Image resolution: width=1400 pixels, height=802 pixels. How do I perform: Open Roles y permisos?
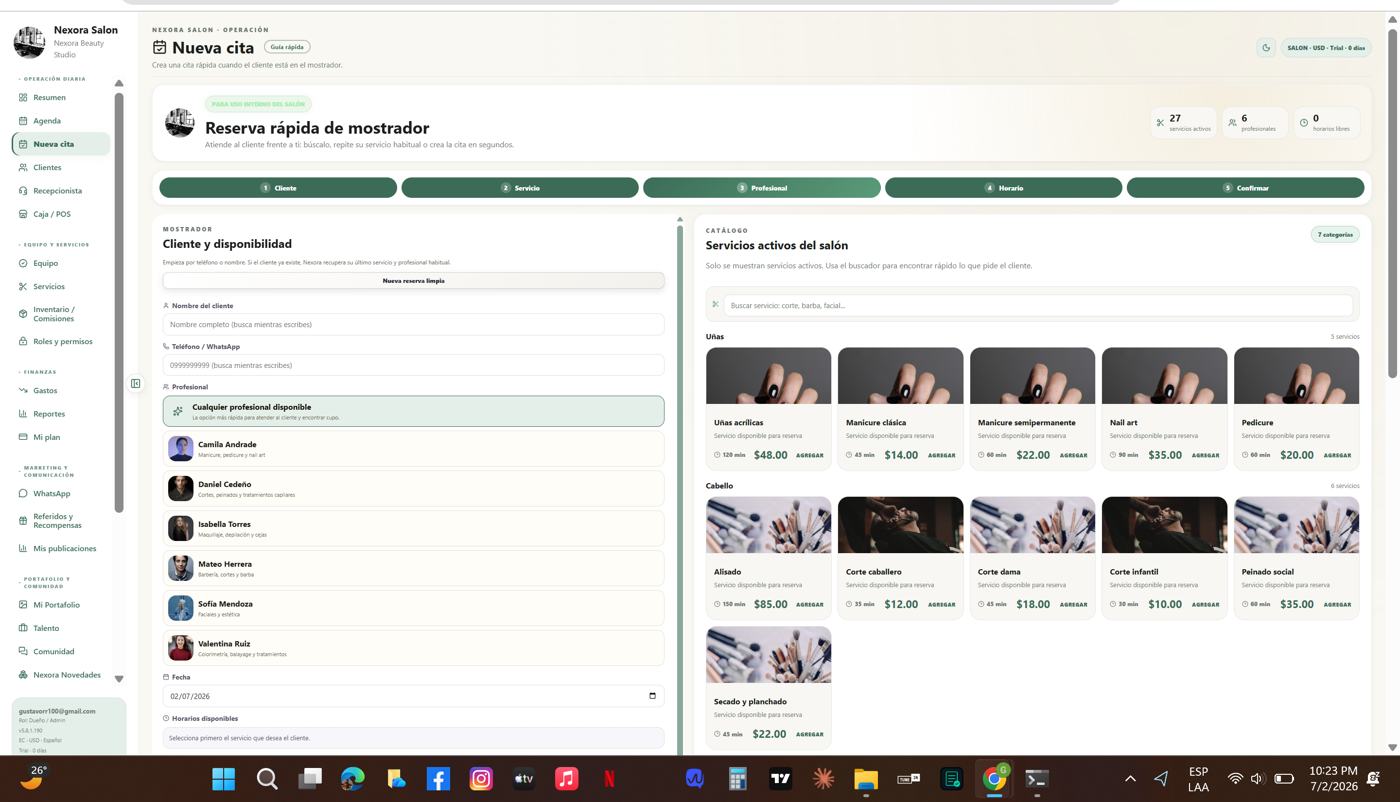[x=62, y=341]
